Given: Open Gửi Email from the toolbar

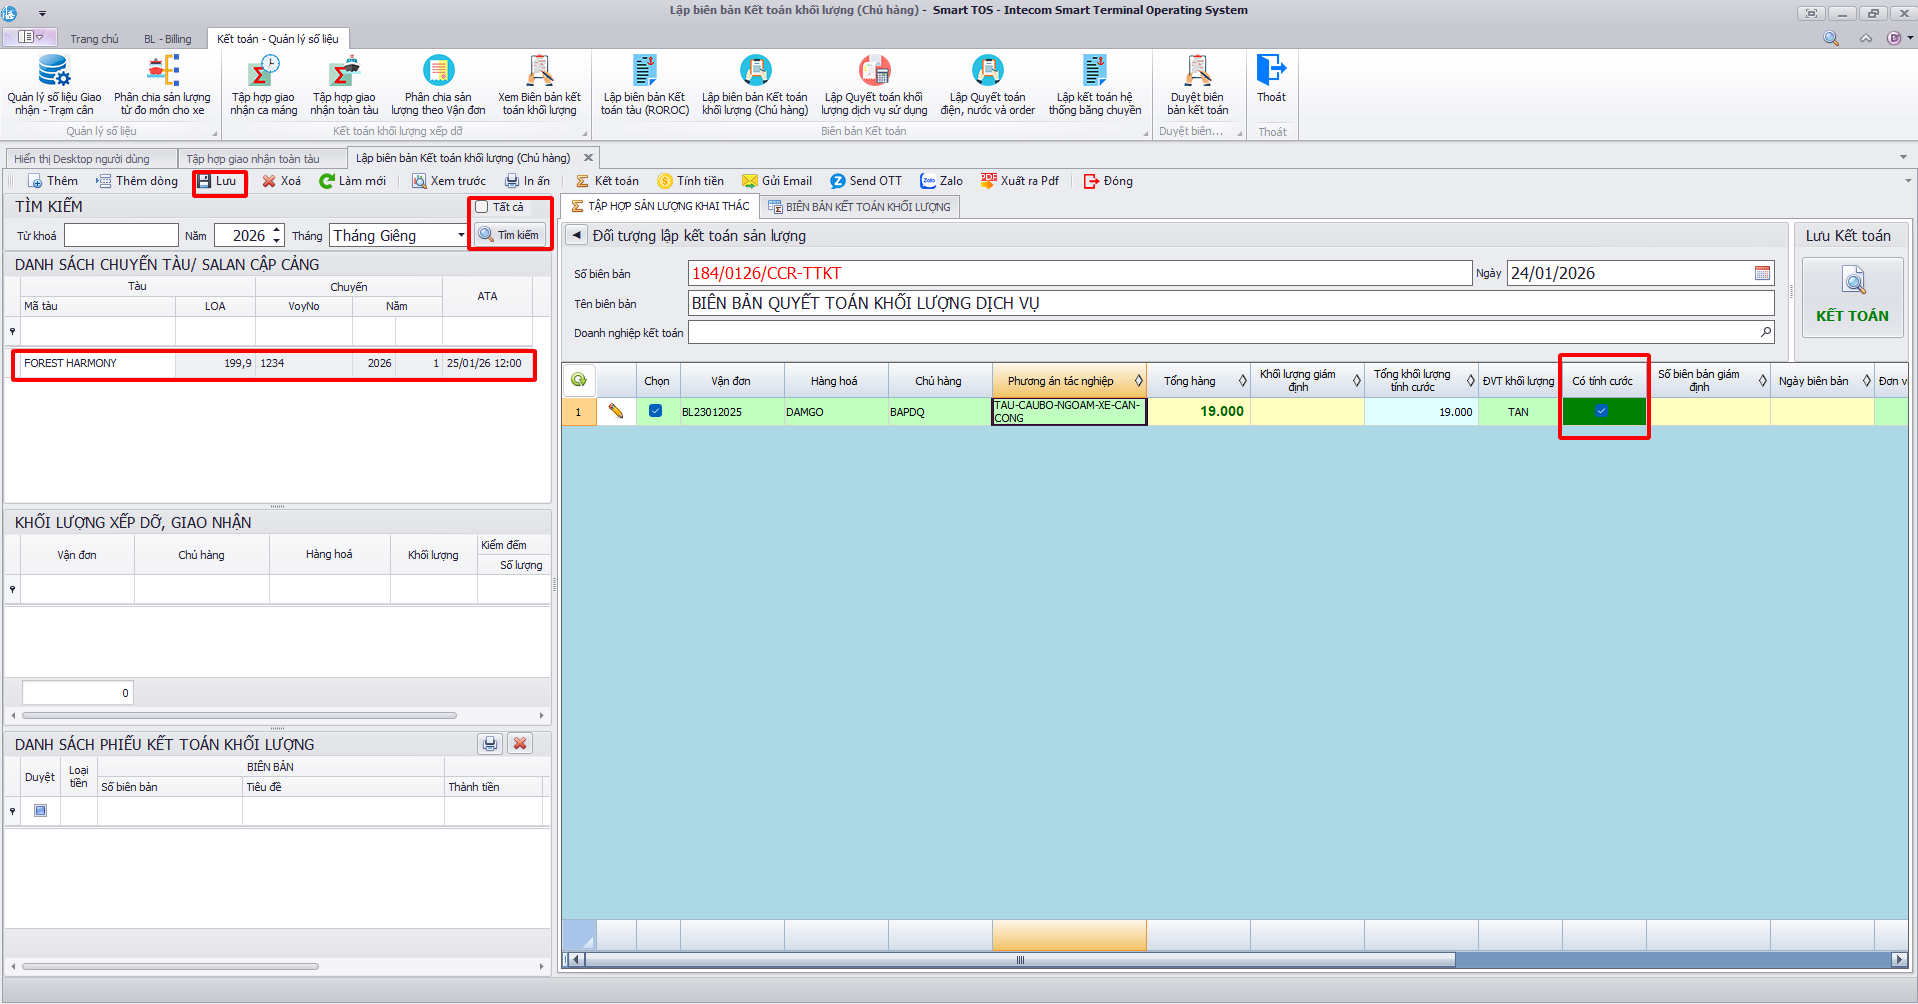Looking at the screenshot, I should [x=749, y=181].
